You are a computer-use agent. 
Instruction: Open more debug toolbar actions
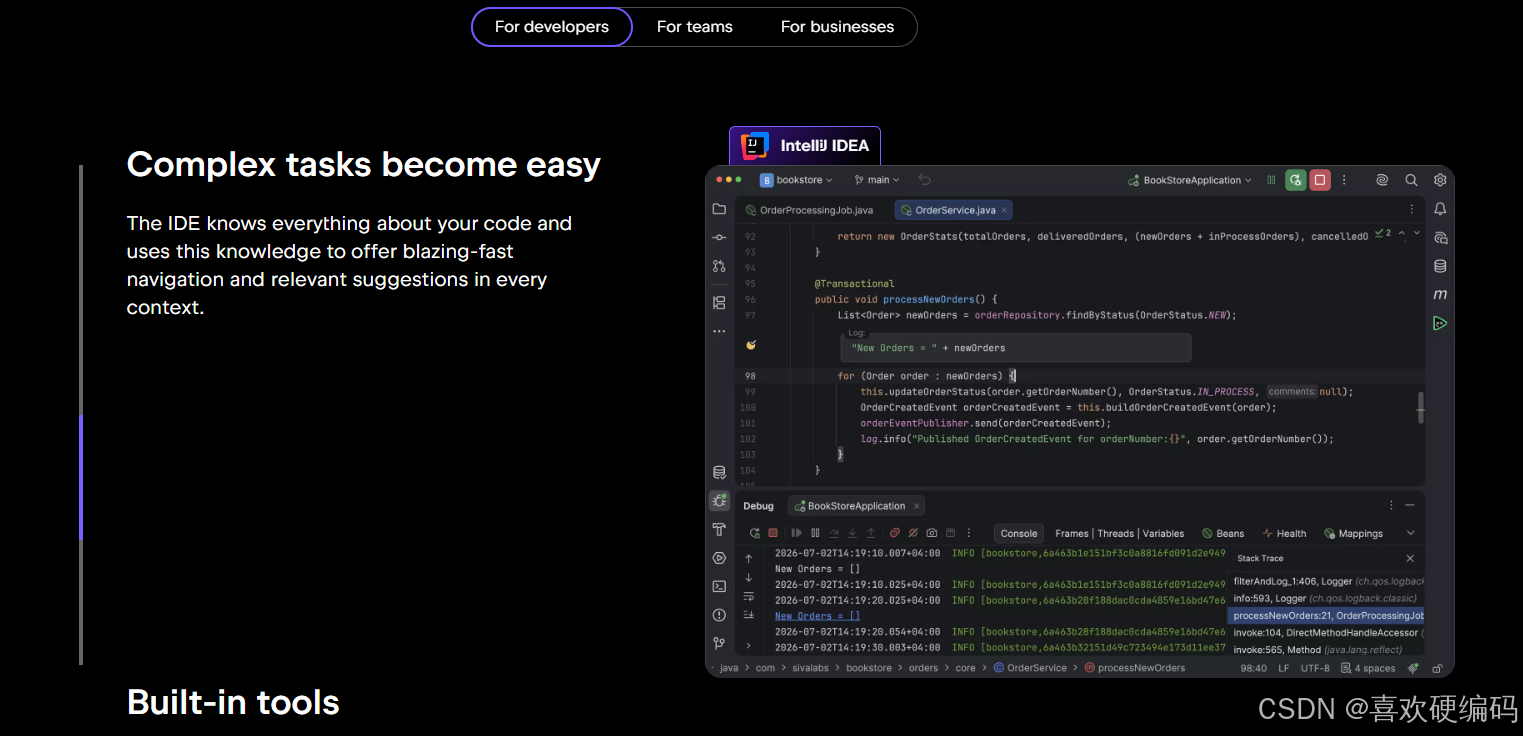(x=969, y=533)
